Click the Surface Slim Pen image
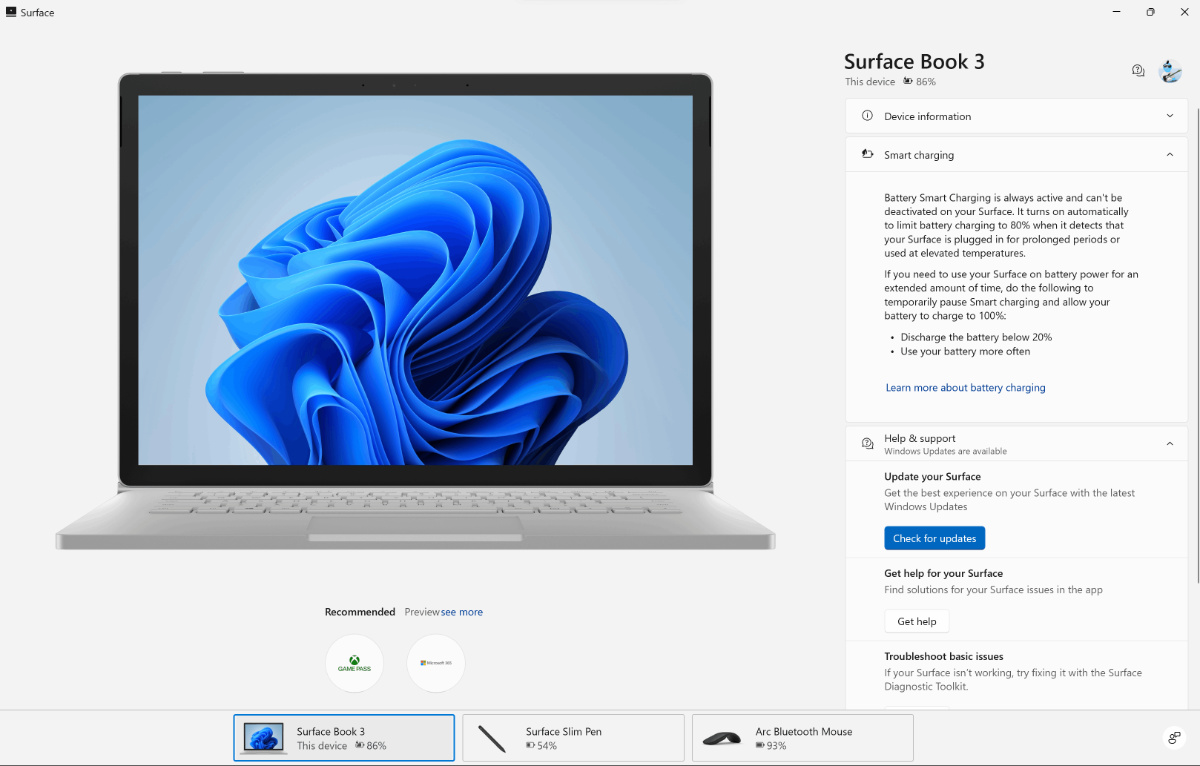1200x766 pixels. [x=491, y=738]
